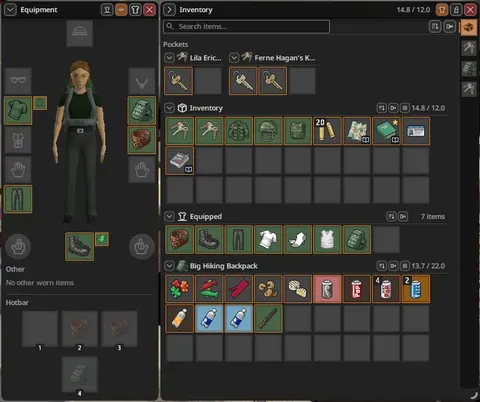Screen dimensions: 480x402
Task: Select the white socks in Equipped section
Action: click(298, 239)
